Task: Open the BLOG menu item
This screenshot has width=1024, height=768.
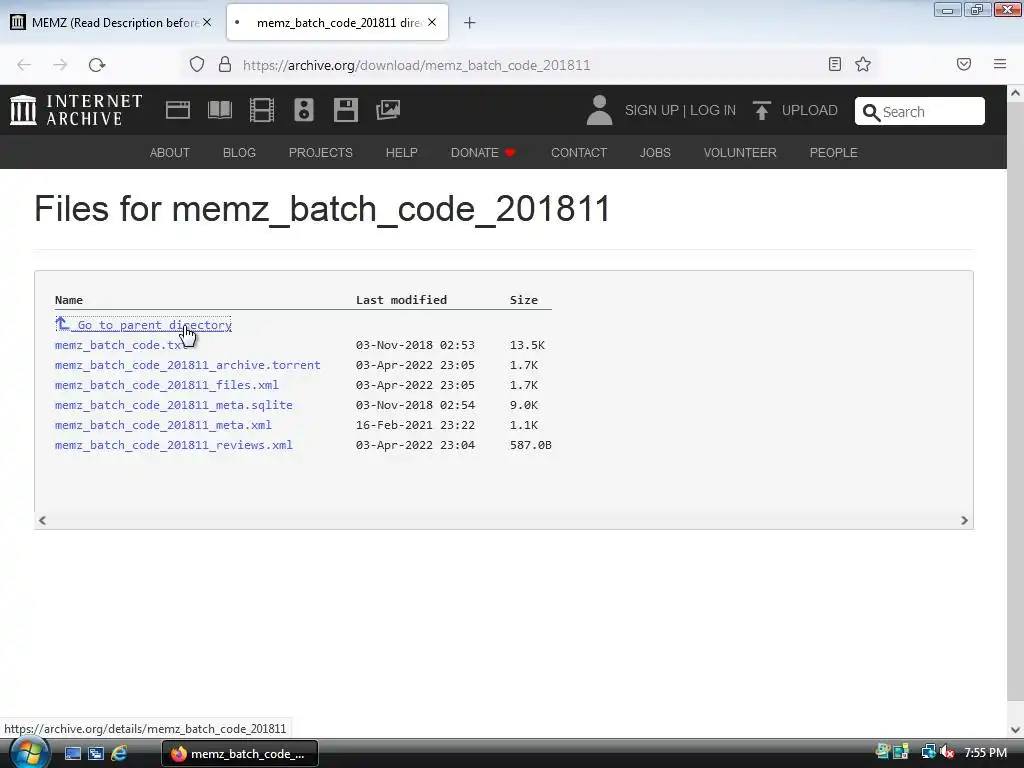Action: (239, 152)
